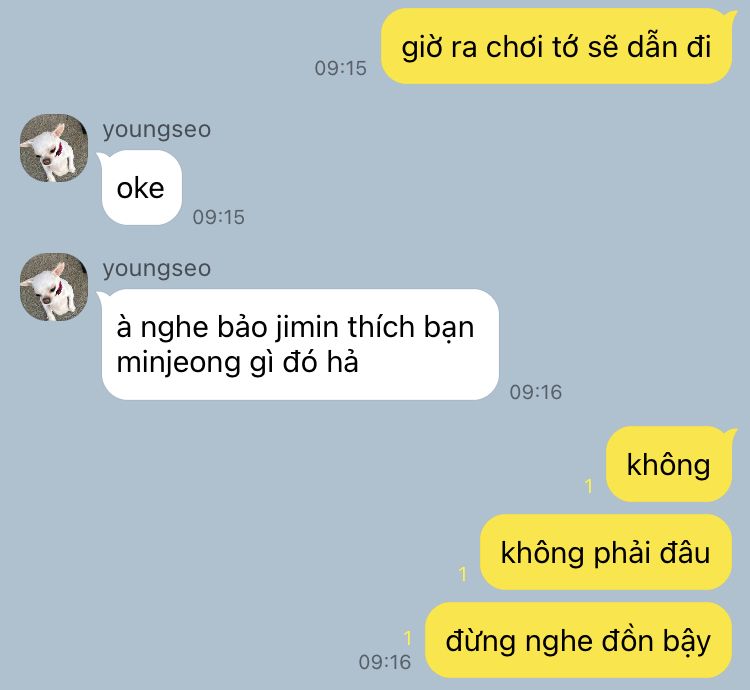Select the yellow bubble 'giờ ra chơi tớ sẽ dẫn đi'
The height and width of the screenshot is (690, 750).
click(557, 46)
